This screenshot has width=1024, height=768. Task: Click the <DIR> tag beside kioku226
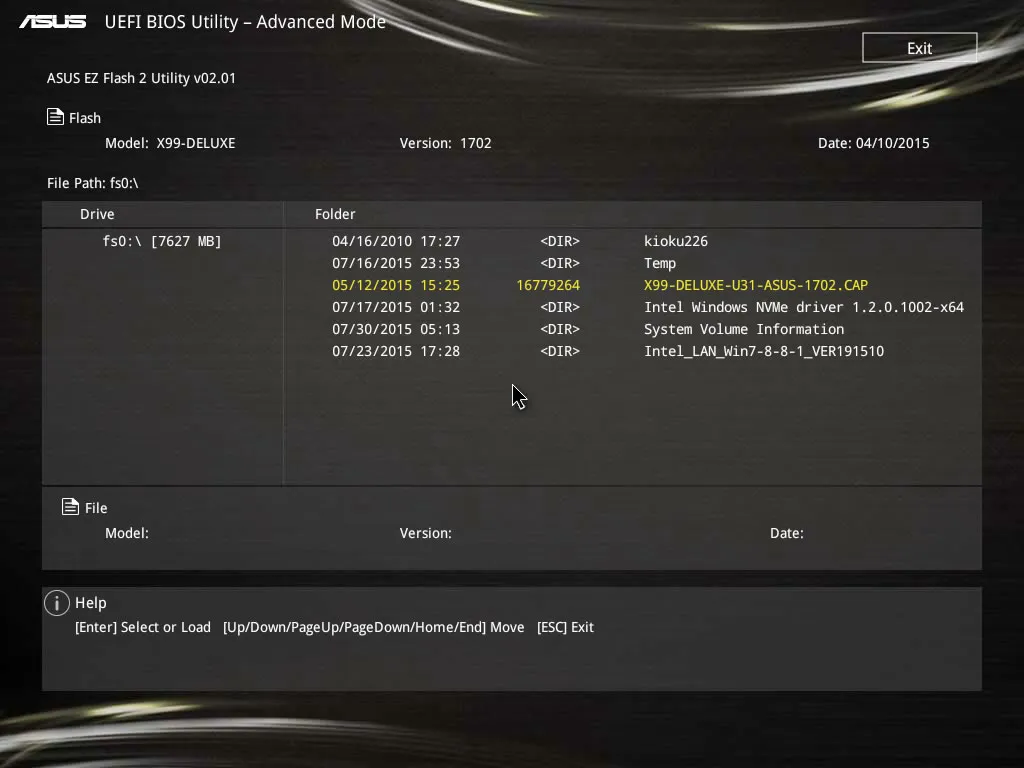pos(560,241)
